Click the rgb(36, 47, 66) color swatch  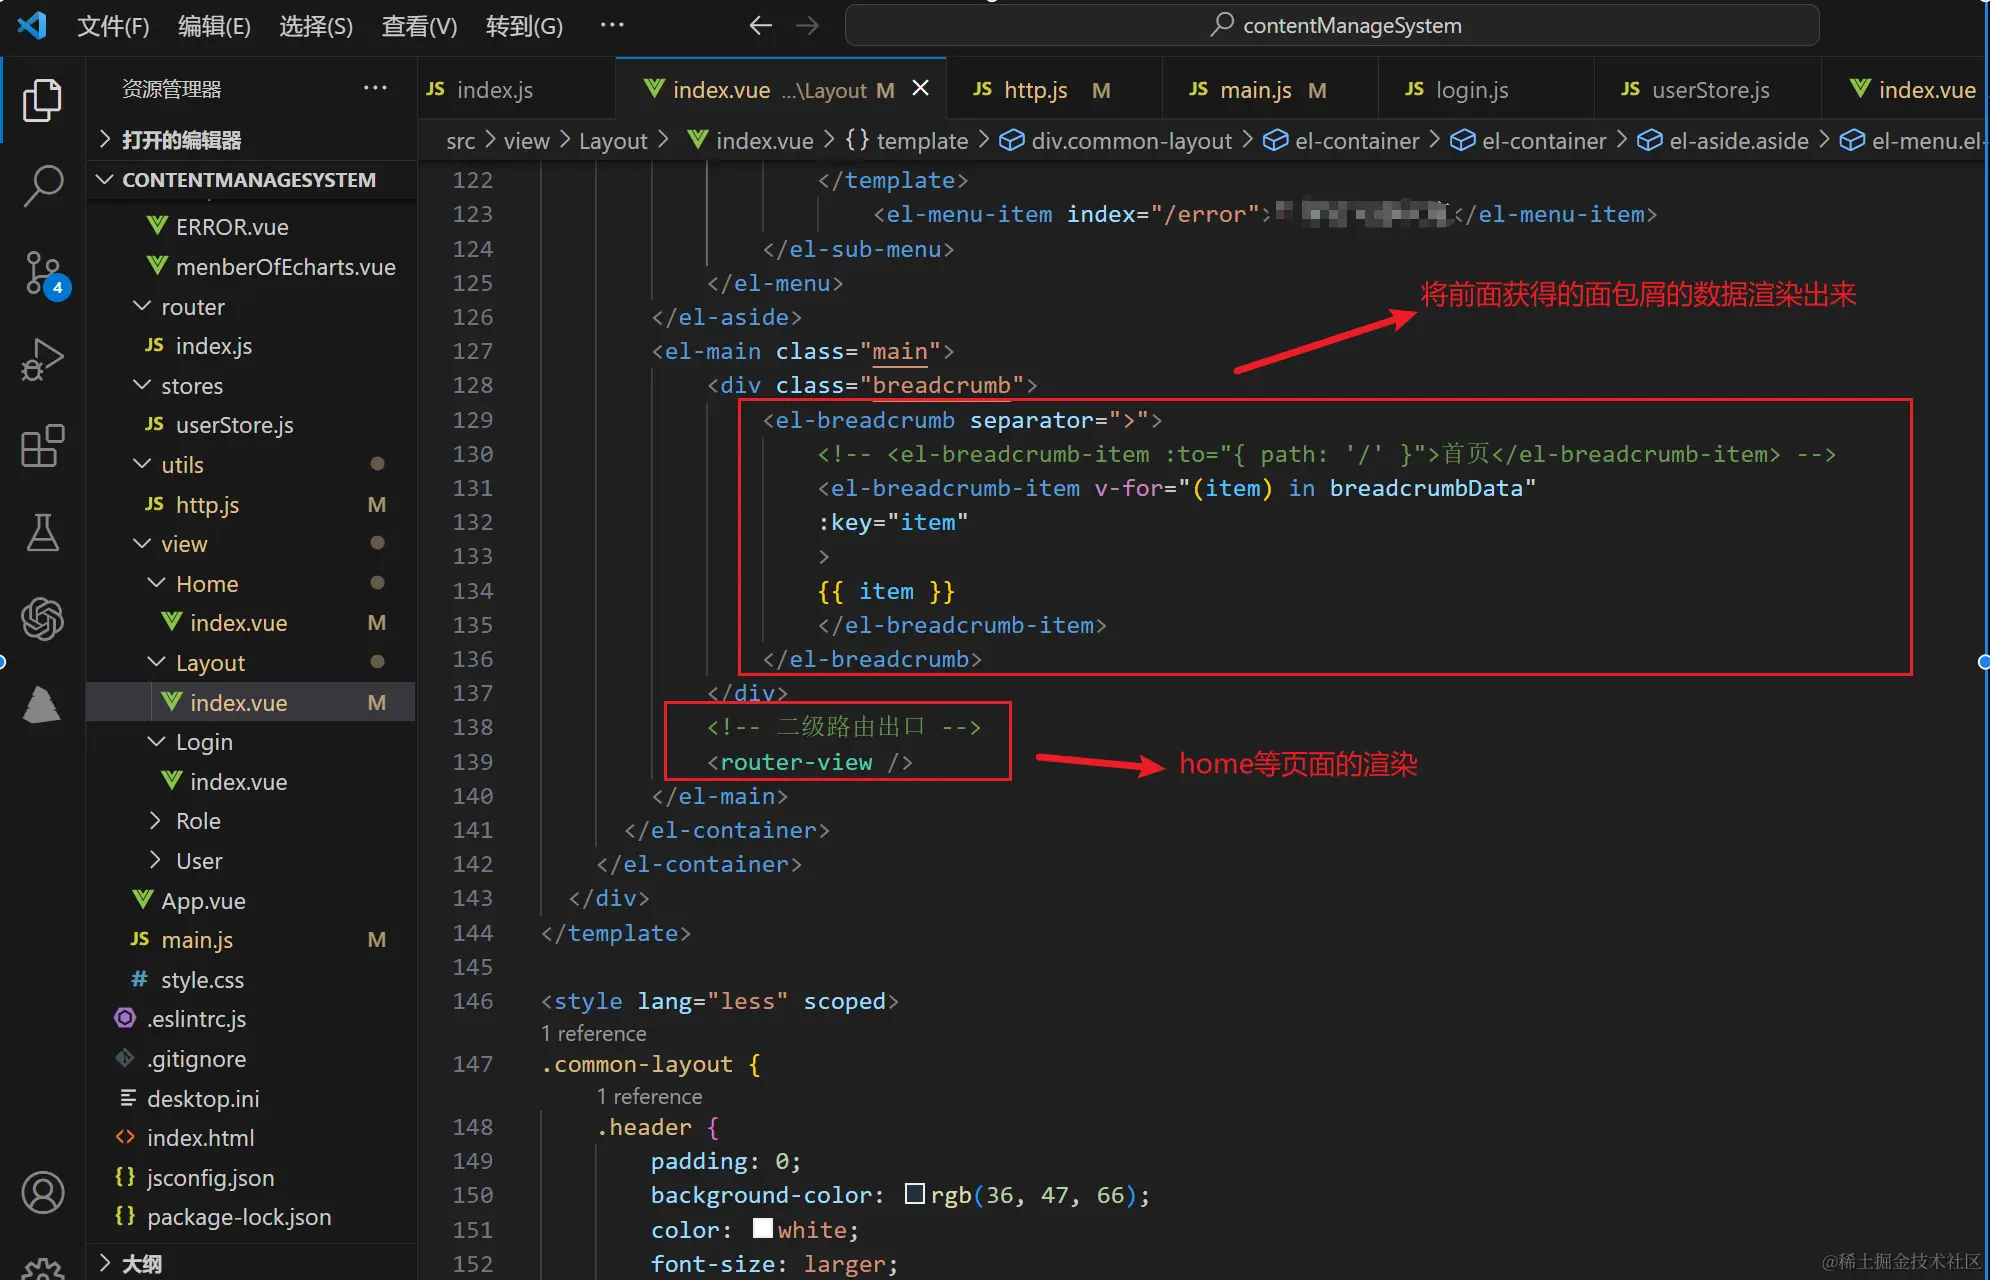point(914,1194)
